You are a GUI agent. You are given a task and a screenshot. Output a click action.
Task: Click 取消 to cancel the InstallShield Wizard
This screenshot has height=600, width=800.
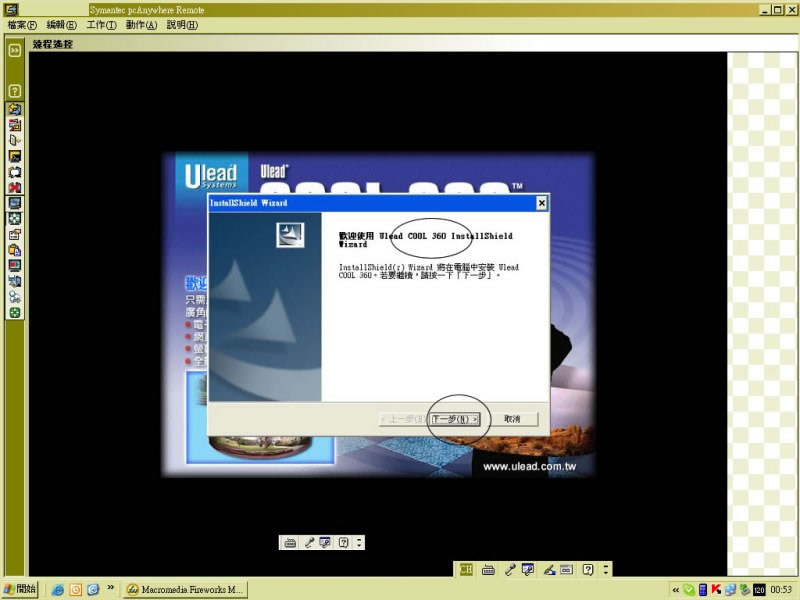(512, 419)
